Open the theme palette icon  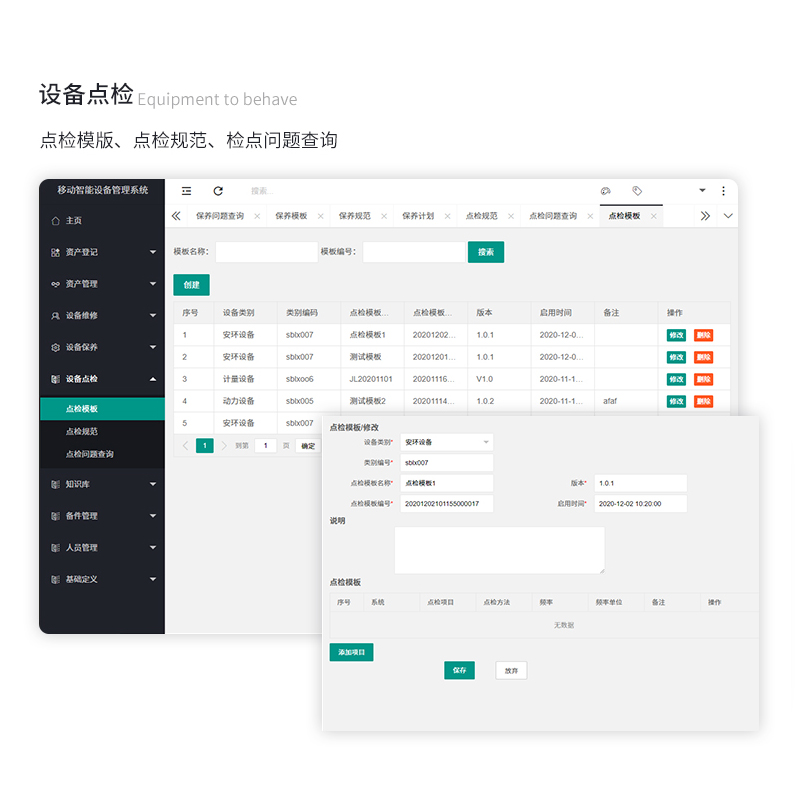[x=606, y=191]
